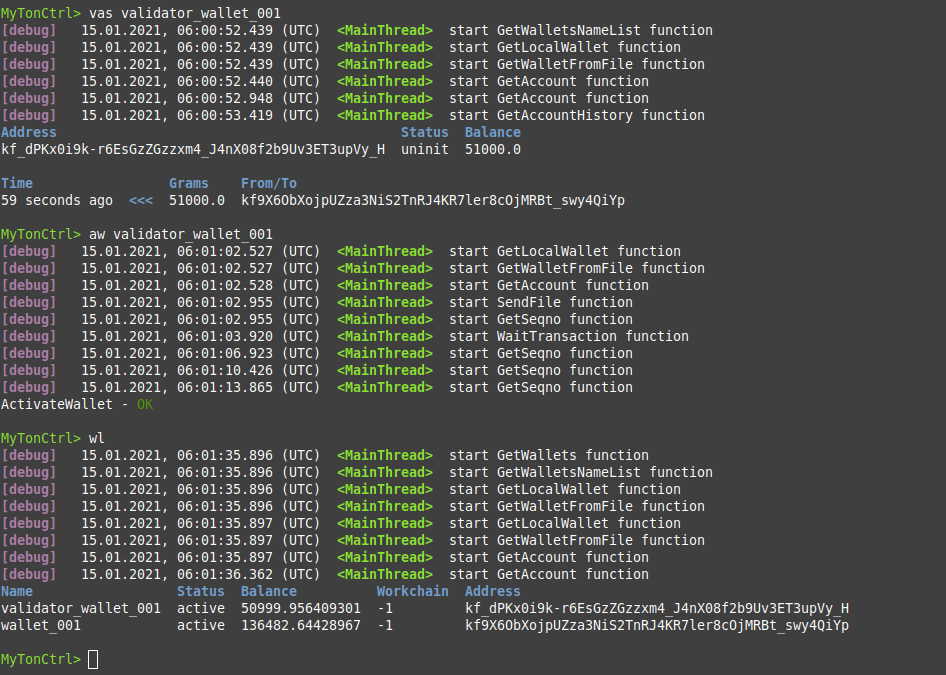Viewport: 946px width, 675px height.
Task: Select the 'ActivateWallet - OK' result line
Action: click(78, 404)
